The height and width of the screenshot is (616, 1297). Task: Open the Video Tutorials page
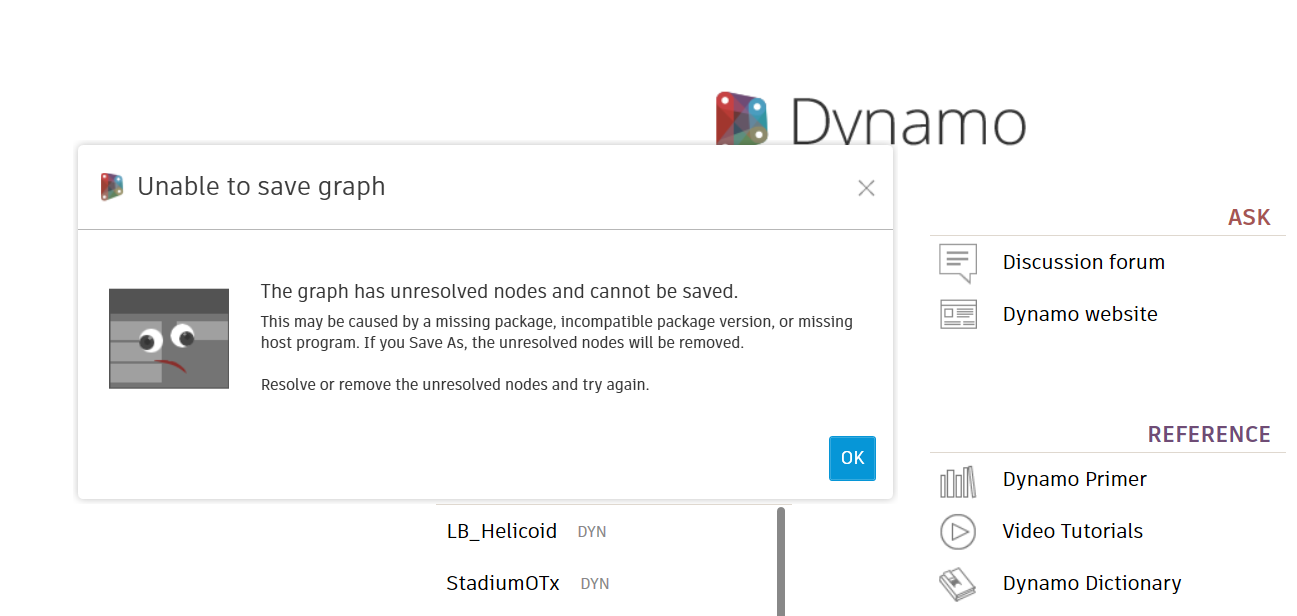point(1072,531)
